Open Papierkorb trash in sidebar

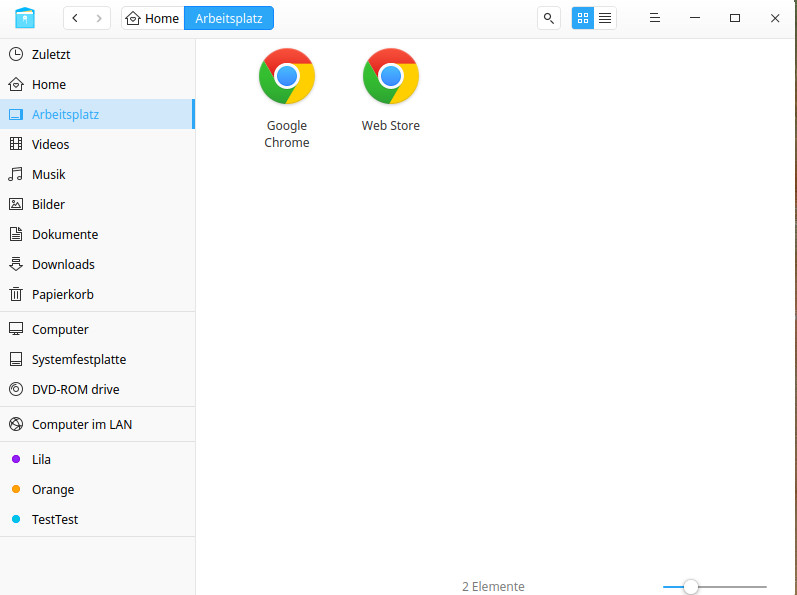tap(98, 294)
